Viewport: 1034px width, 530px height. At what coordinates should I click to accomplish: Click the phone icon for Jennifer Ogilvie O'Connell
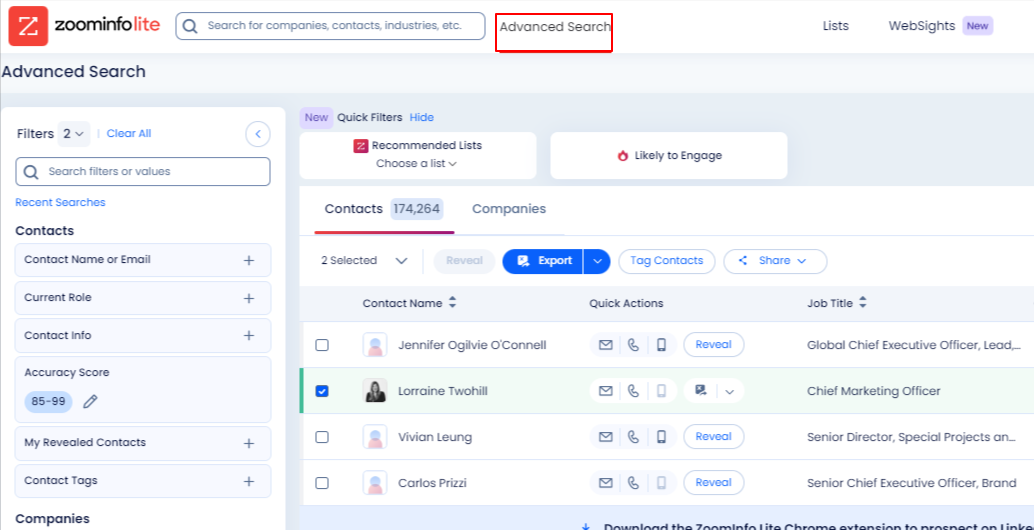(x=634, y=345)
